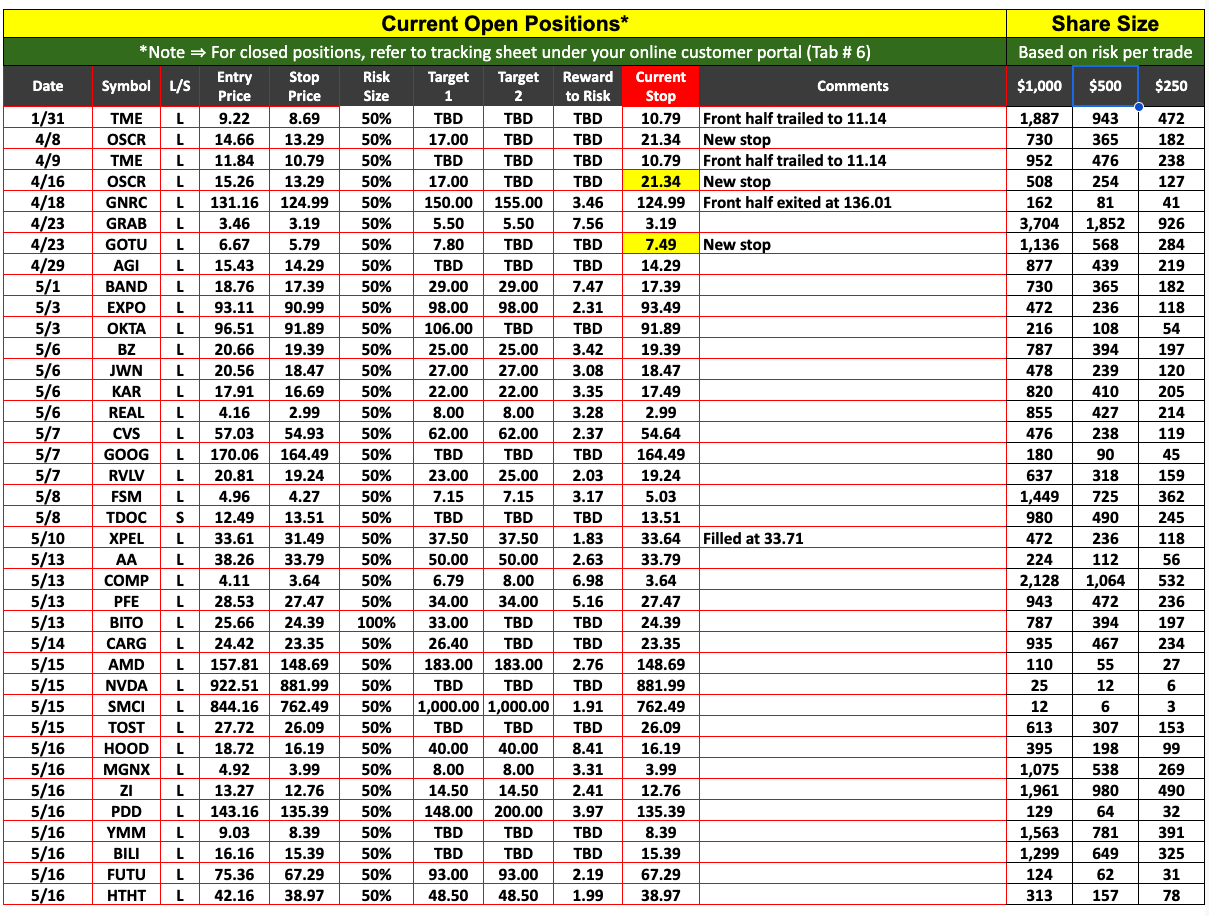Click the Comments column header
Viewport: 1209px width, 916px height.
852,86
